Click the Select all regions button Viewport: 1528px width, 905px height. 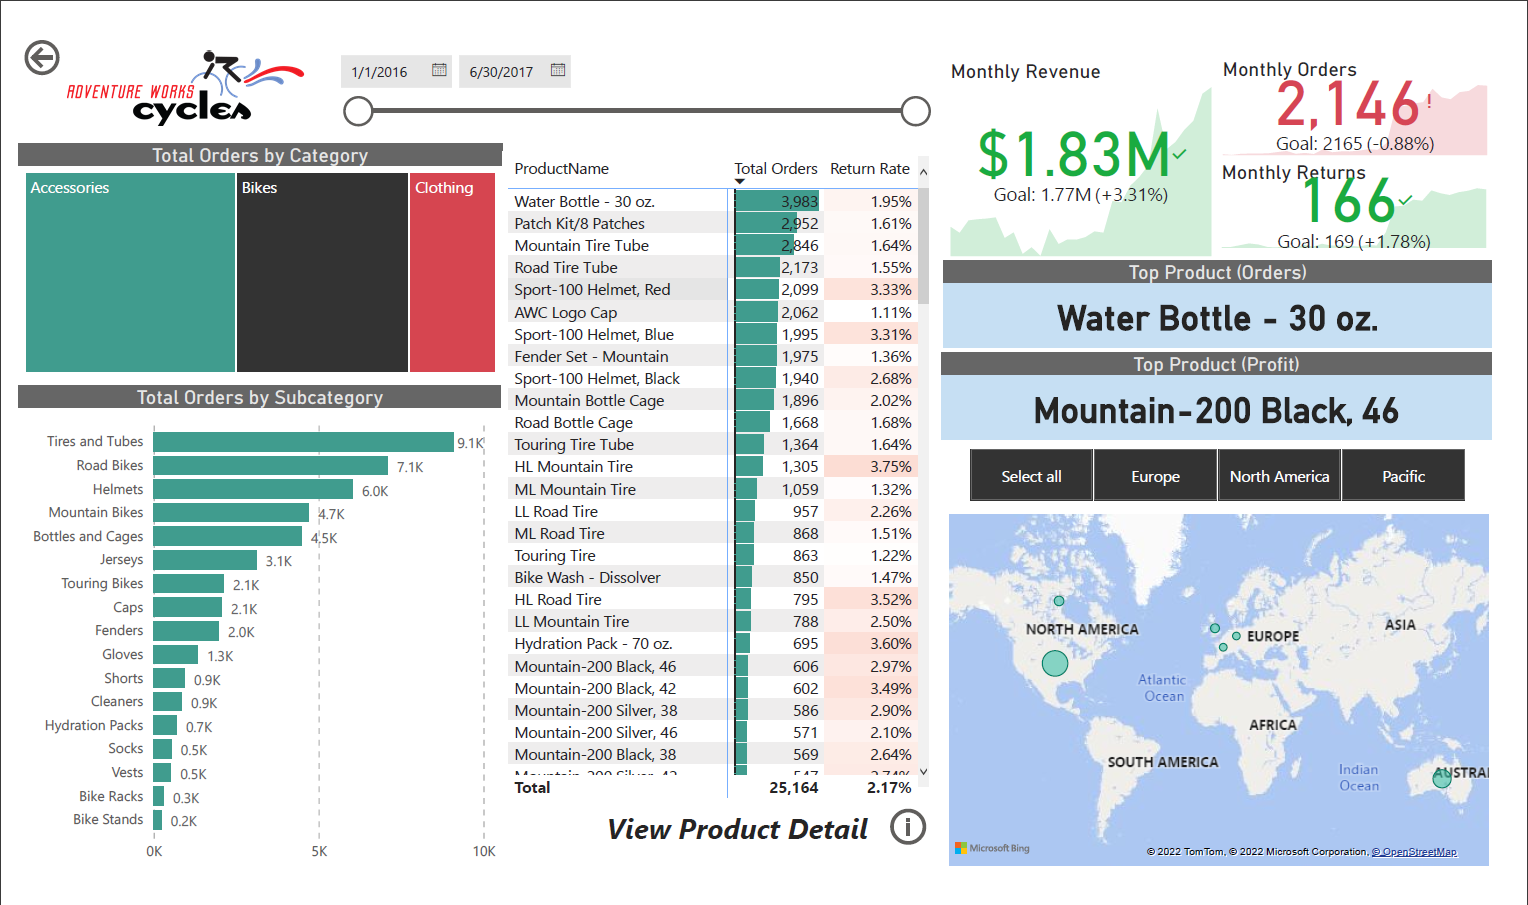pos(1031,475)
